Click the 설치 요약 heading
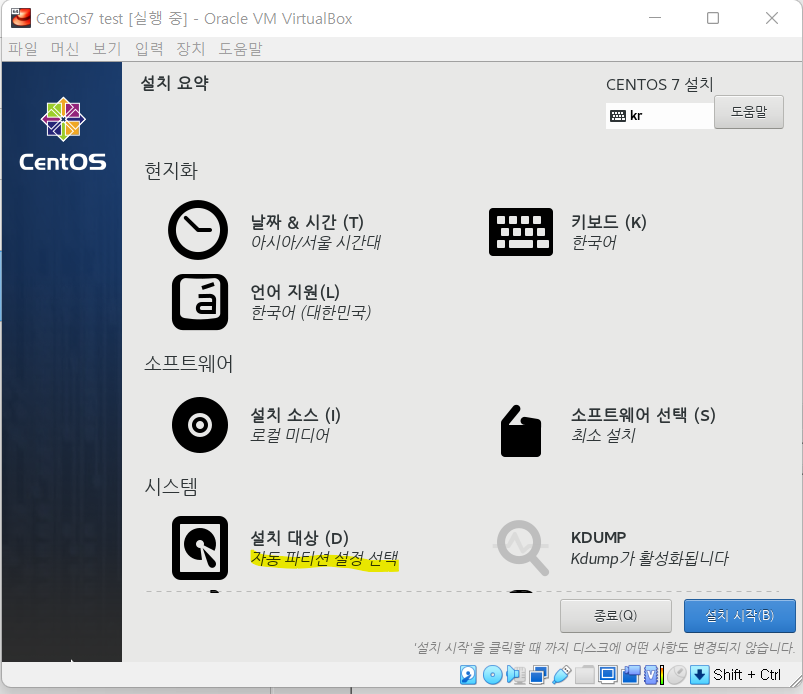Screen dimensions: 803x694 coord(175,83)
